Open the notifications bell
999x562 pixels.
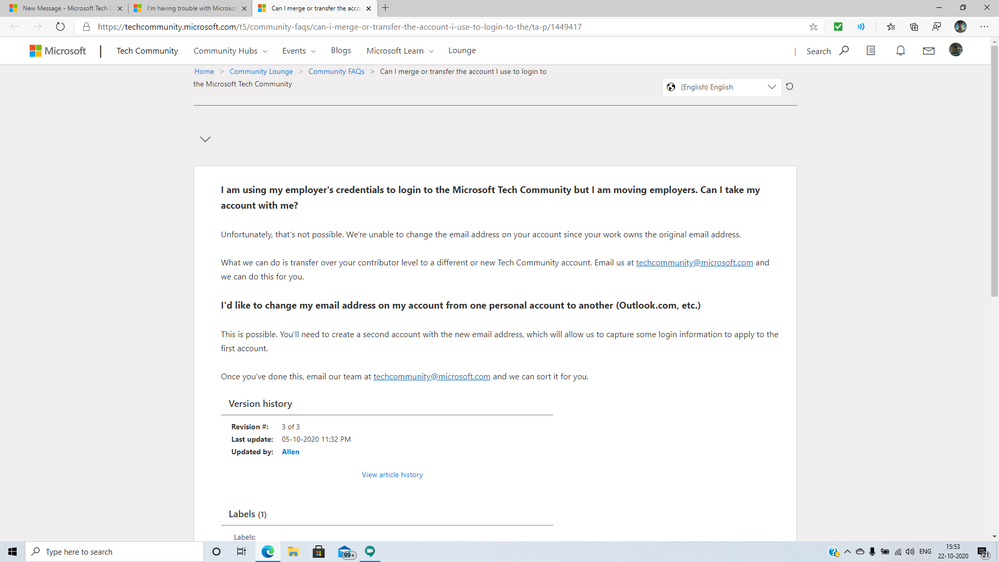pos(900,50)
